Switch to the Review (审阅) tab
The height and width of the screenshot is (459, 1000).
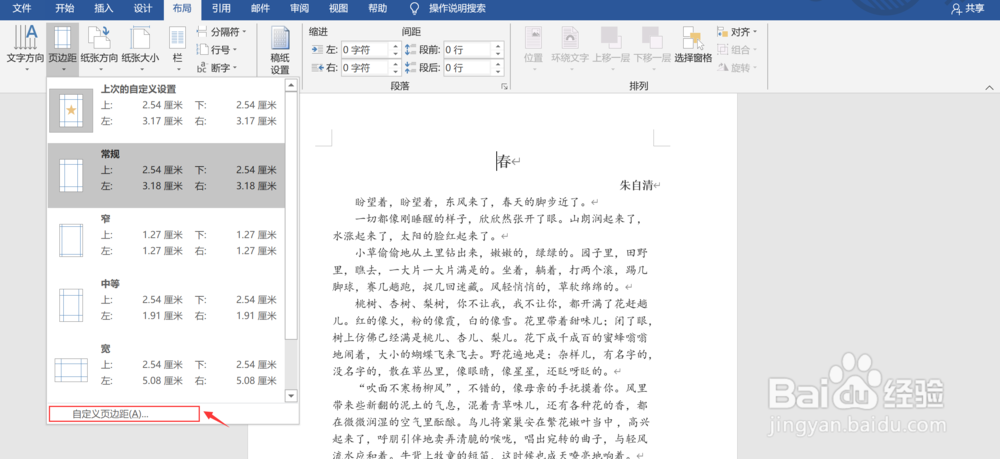299,8
